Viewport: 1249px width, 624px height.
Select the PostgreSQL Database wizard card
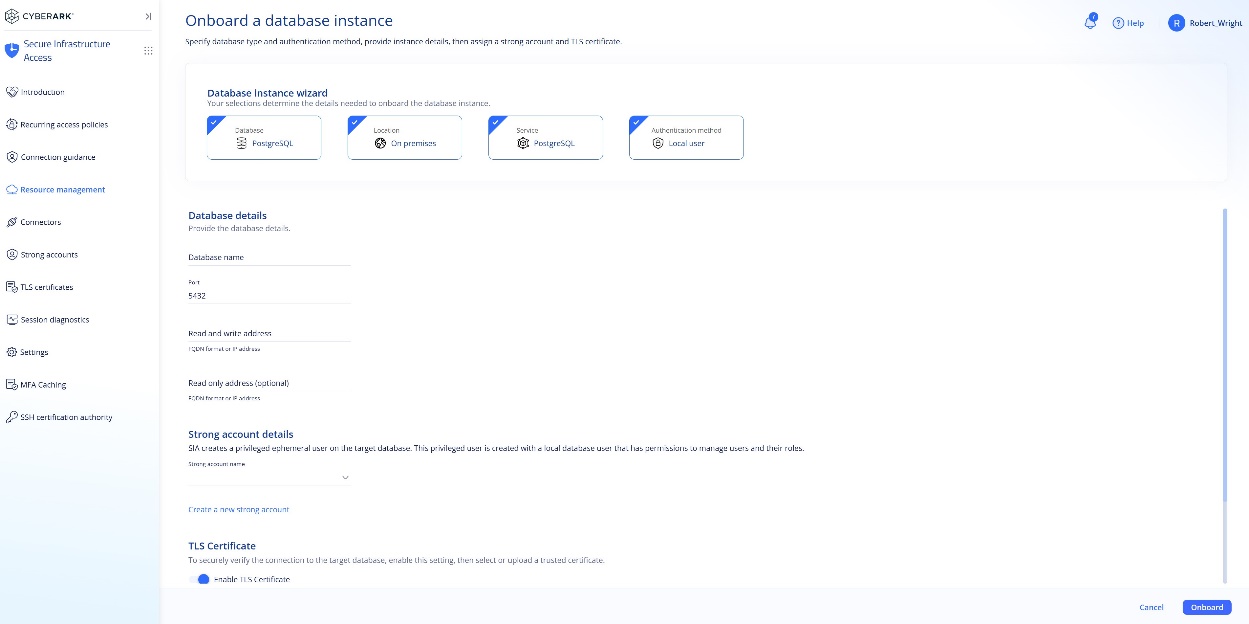point(264,138)
